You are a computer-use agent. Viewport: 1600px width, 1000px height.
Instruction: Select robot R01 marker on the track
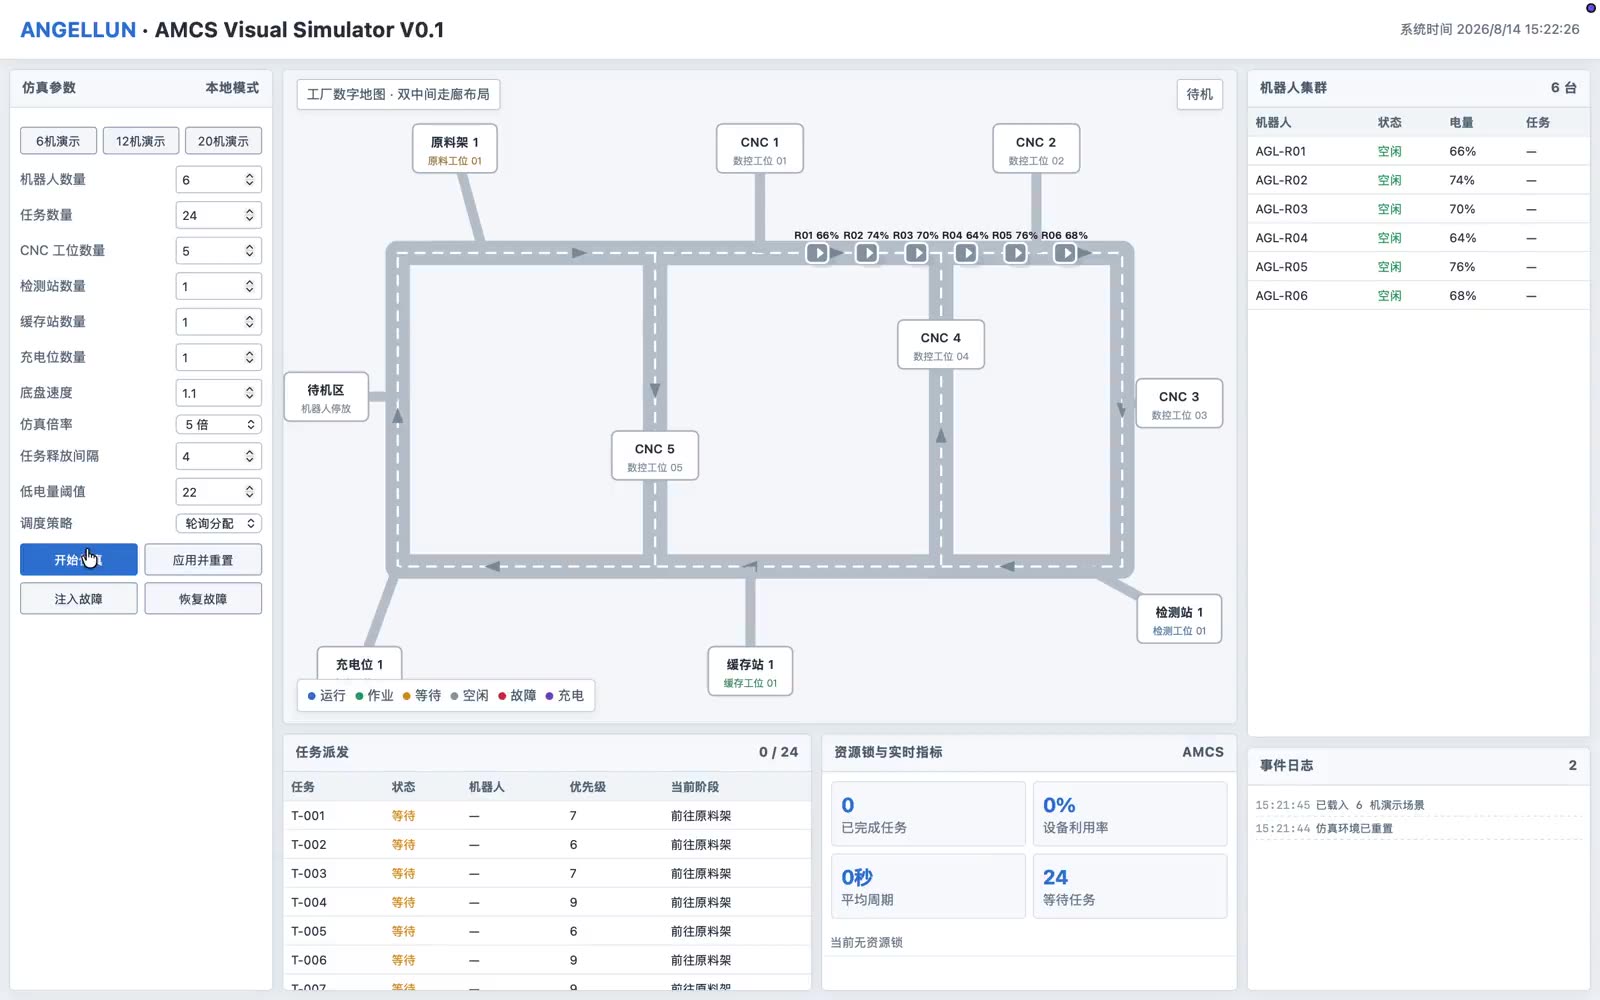click(x=818, y=253)
